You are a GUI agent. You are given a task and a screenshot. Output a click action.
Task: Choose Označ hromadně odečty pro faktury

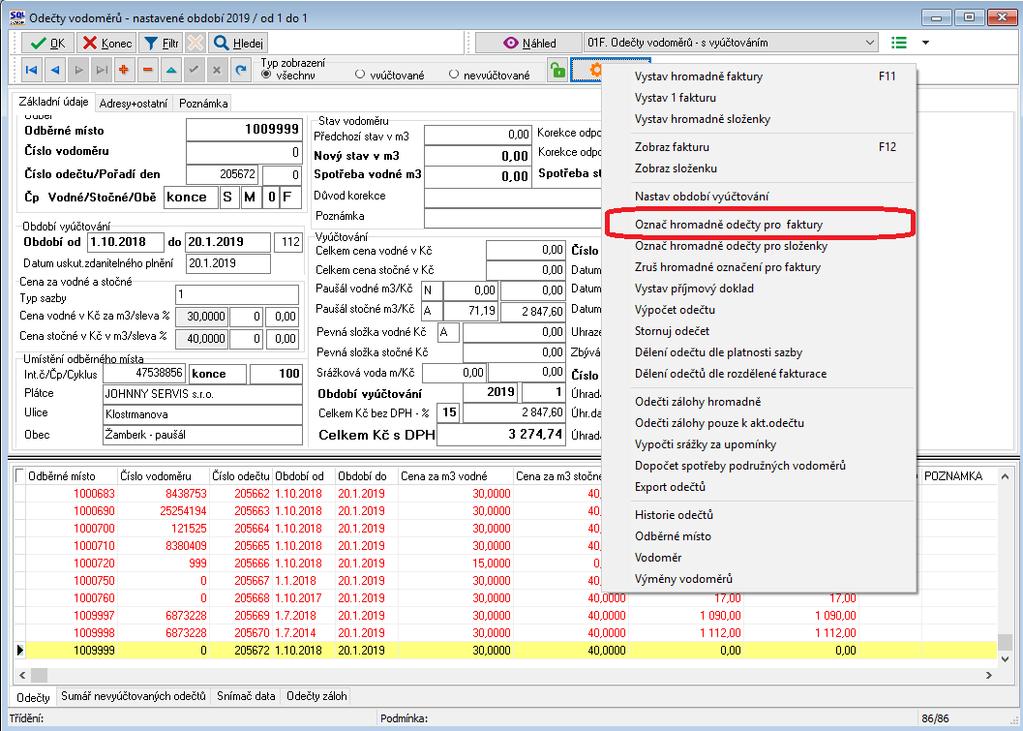(x=759, y=225)
